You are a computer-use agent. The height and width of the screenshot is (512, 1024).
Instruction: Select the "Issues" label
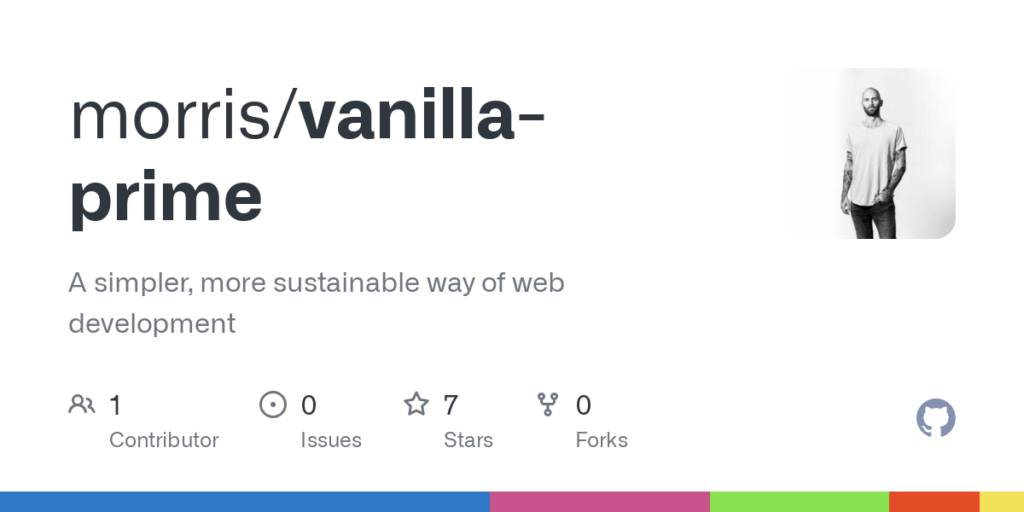click(x=331, y=440)
